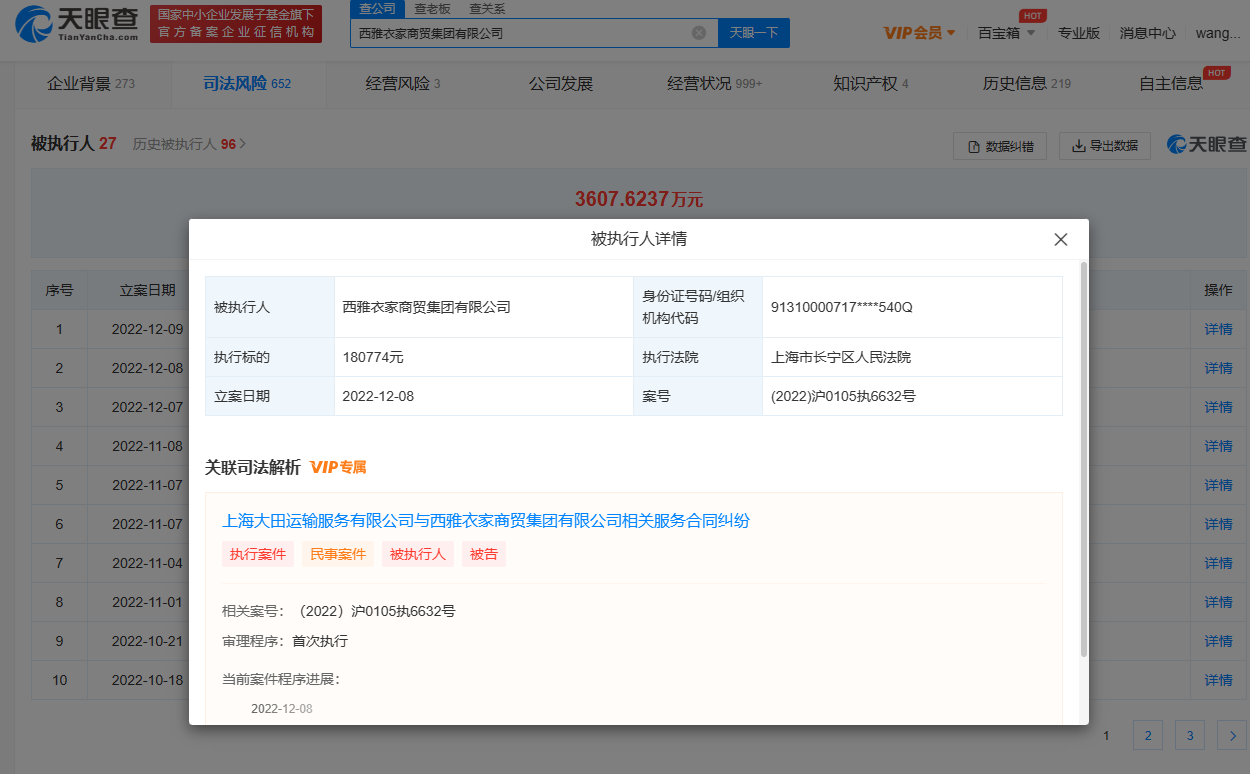Click the 国家中小企业发展子基金 banner
This screenshot has width=1250, height=774.
[x=236, y=23]
